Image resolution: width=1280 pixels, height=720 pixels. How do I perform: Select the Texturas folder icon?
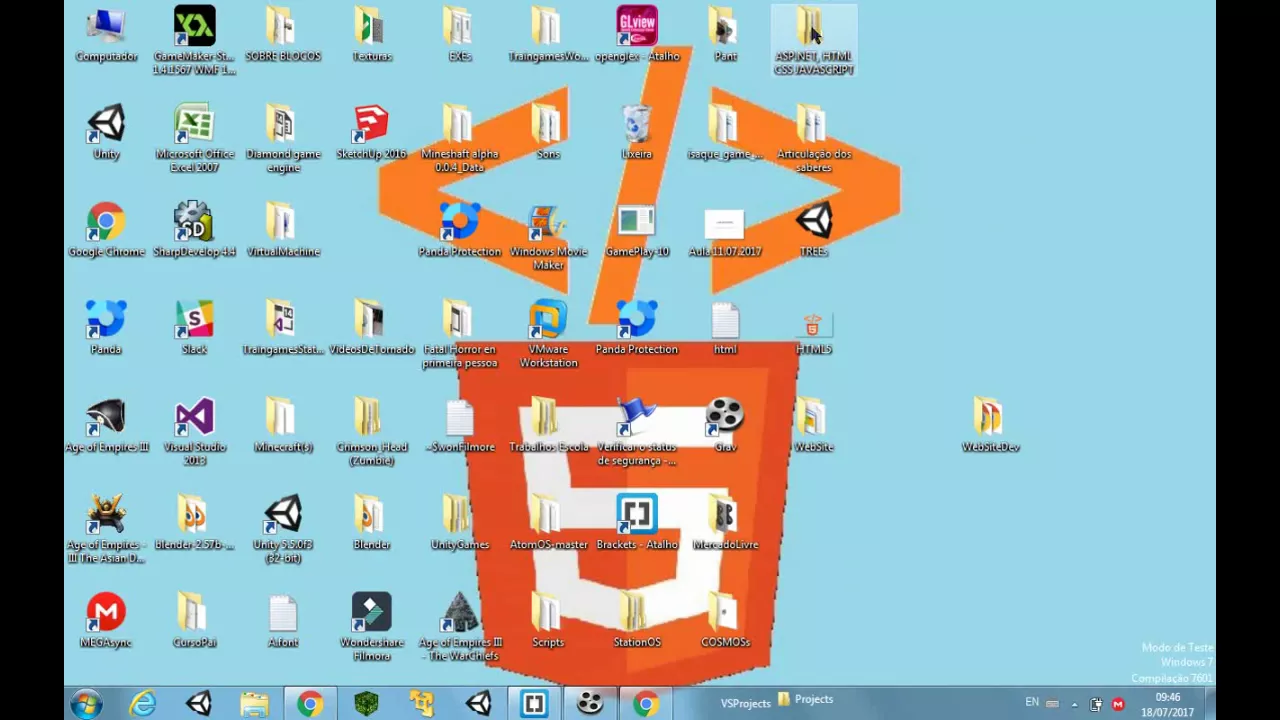point(371,35)
